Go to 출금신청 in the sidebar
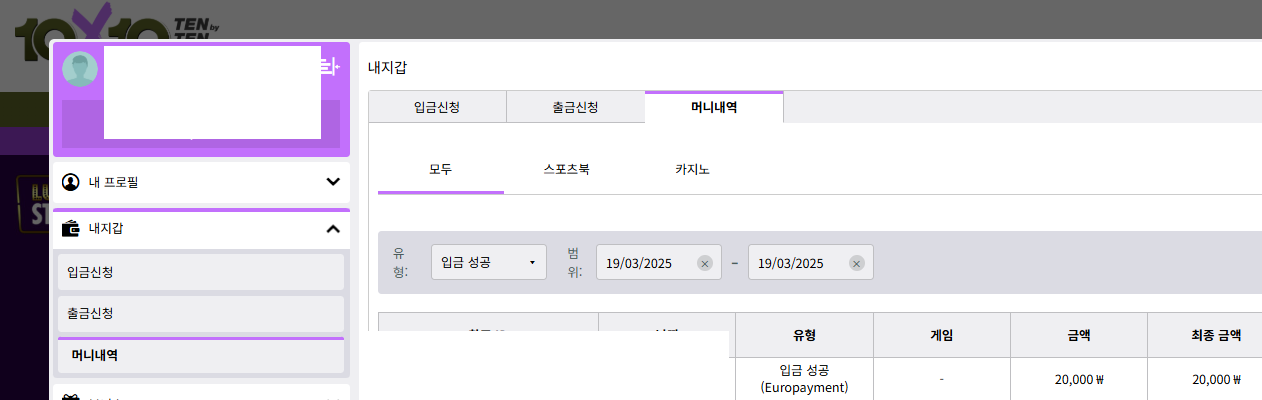Viewport: 1262px width, 400px height. [x=198, y=314]
